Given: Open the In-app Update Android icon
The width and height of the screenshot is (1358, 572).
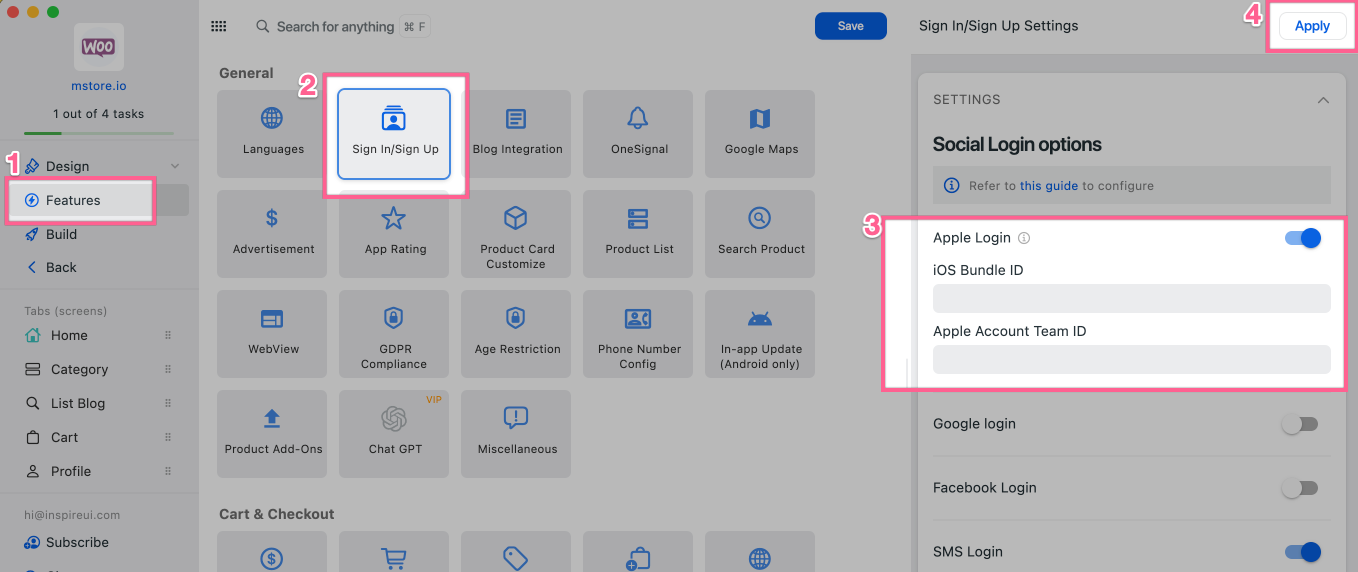Looking at the screenshot, I should (x=760, y=318).
